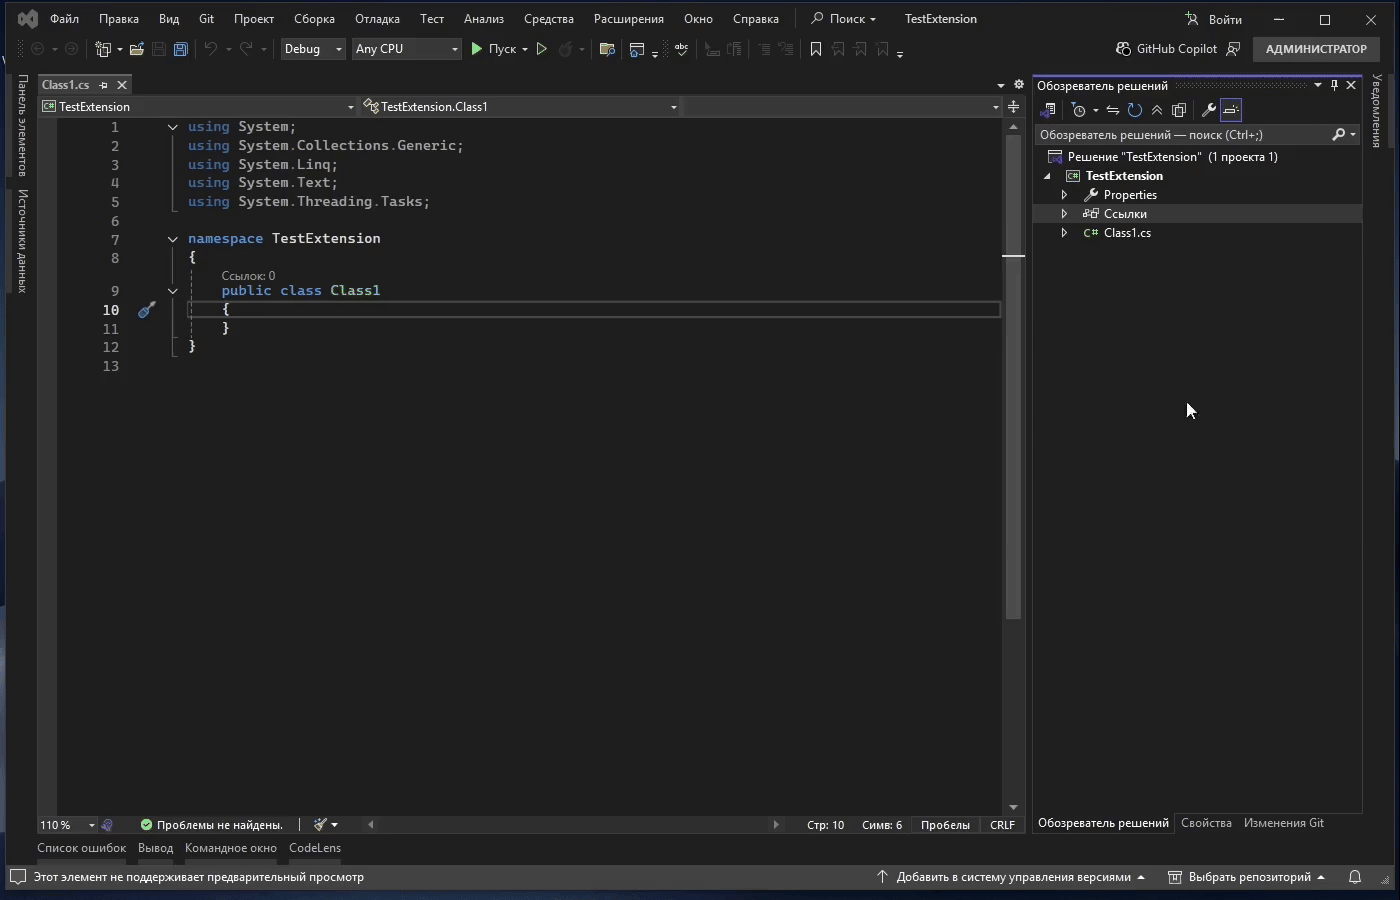Click Добавить в систему управления версиями
1400x900 pixels.
1010,877
